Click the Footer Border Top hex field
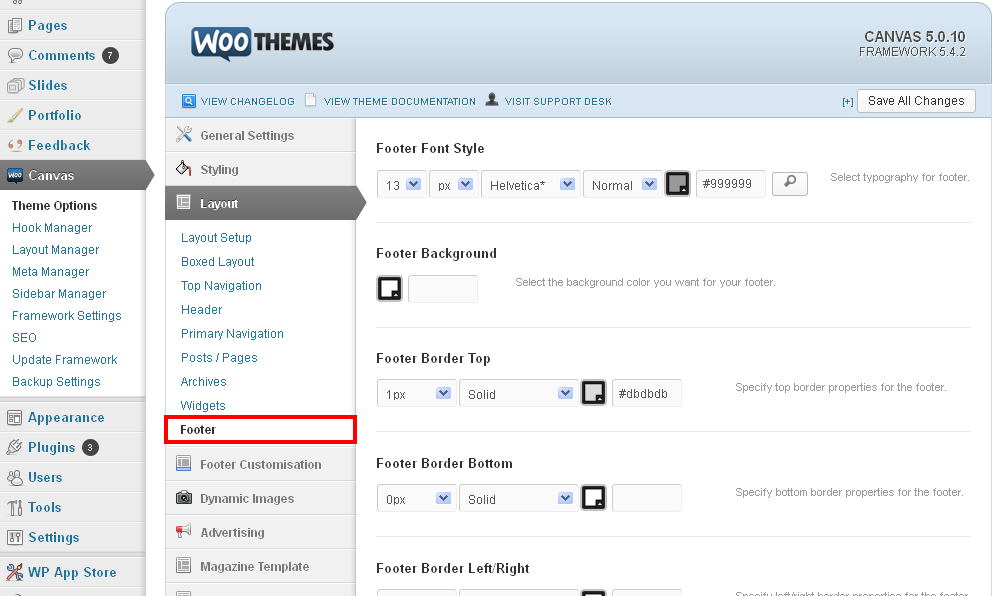This screenshot has height=596, width=998. pos(647,393)
